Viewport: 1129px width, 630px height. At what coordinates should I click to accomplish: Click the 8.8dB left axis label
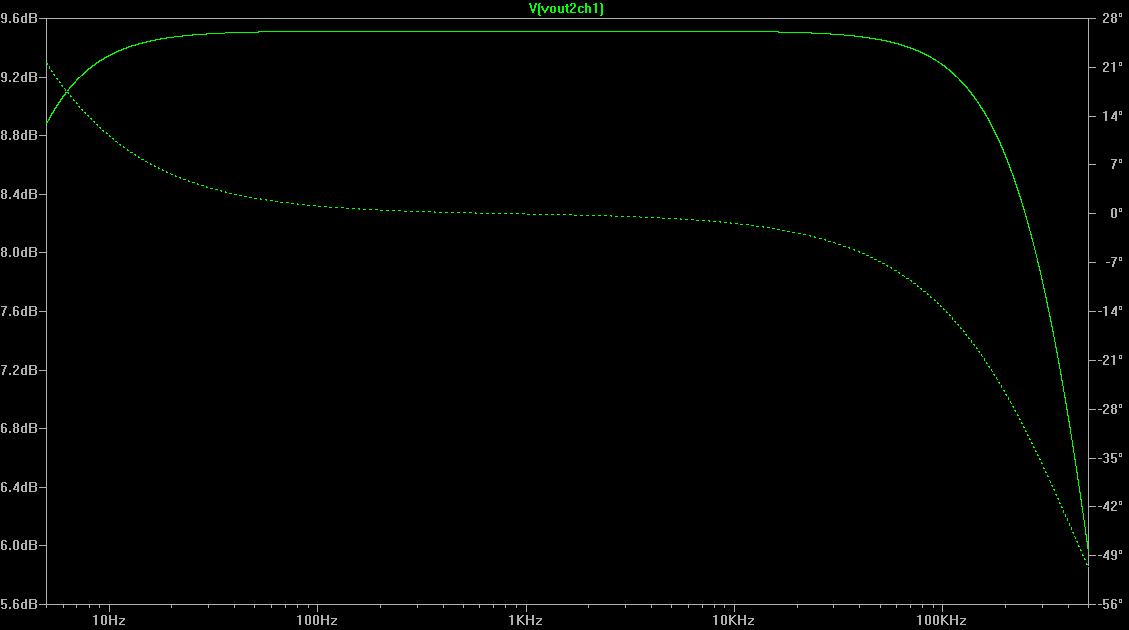coord(19,135)
